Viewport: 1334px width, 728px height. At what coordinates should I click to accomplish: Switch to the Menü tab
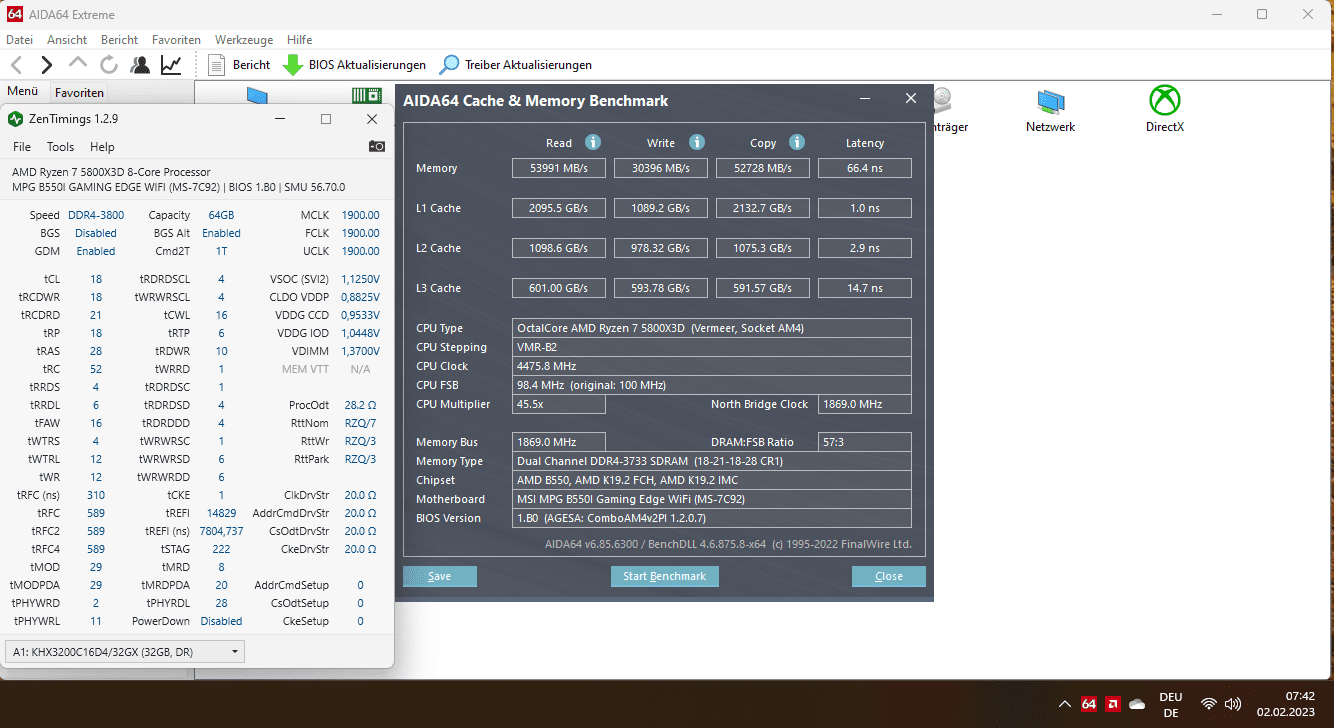pyautogui.click(x=23, y=91)
